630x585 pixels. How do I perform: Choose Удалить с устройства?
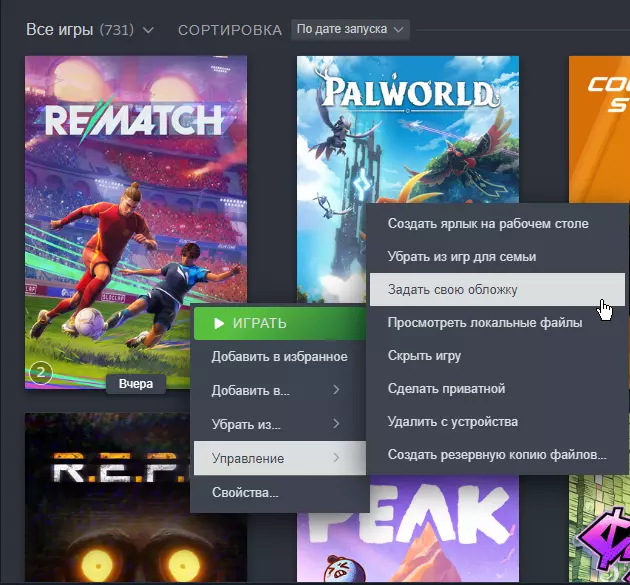pos(497,421)
